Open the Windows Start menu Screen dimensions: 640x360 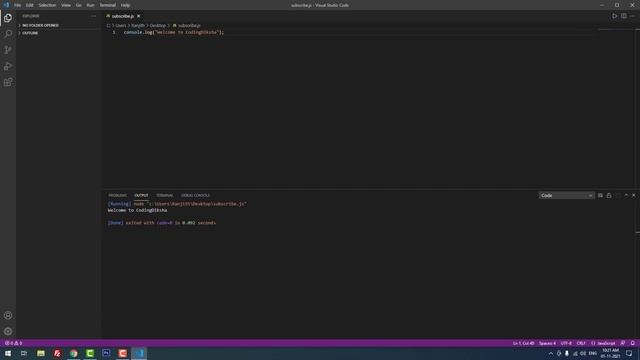pyautogui.click(x=8, y=353)
